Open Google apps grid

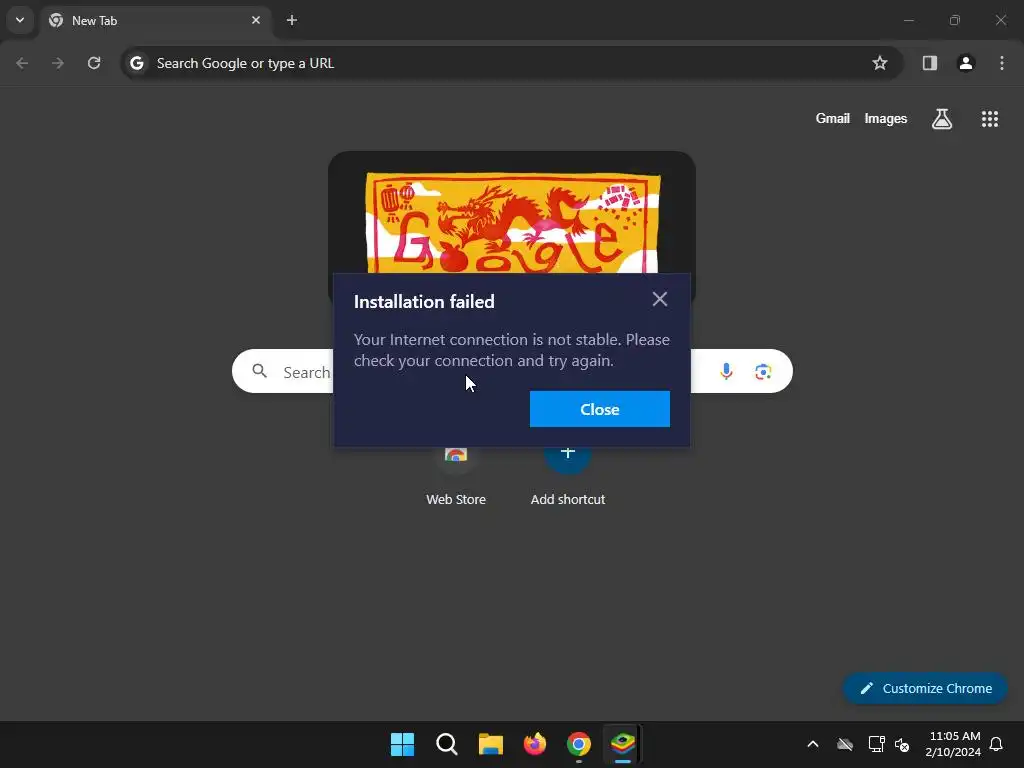point(989,119)
